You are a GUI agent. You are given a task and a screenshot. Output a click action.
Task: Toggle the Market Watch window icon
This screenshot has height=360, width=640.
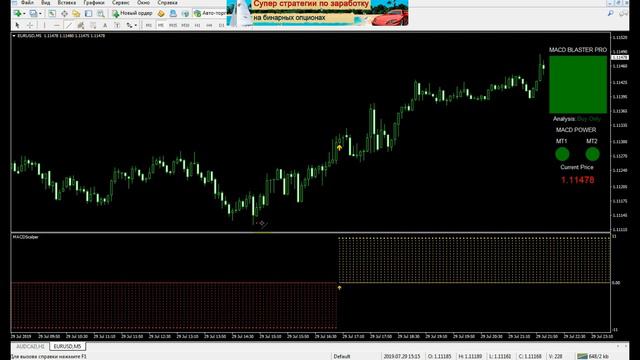pyautogui.click(x=52, y=13)
